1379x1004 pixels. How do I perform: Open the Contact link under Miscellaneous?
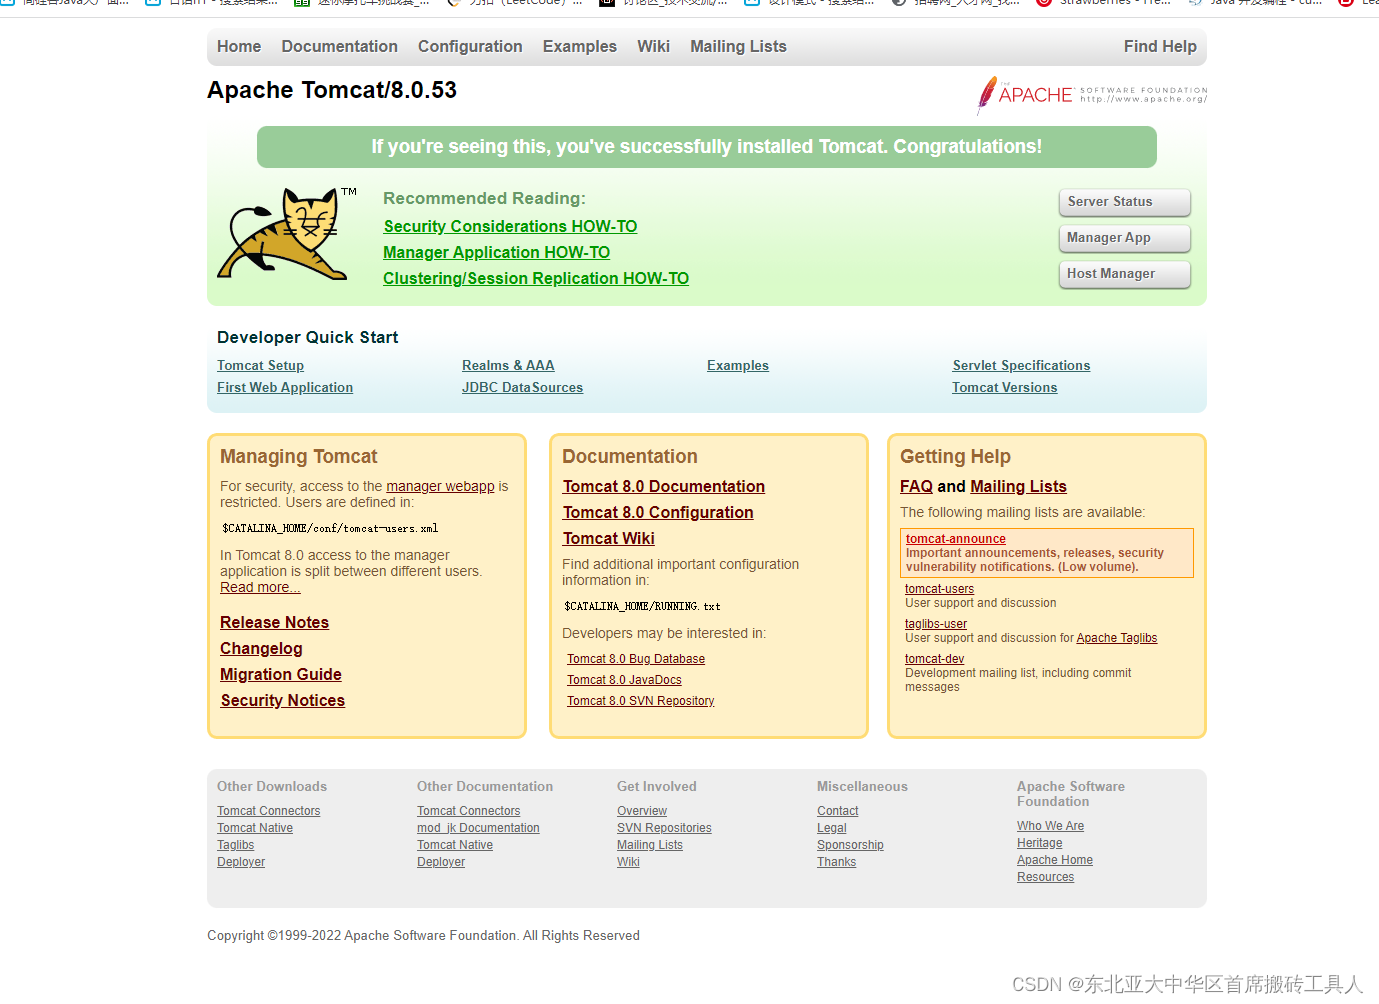tap(838, 811)
